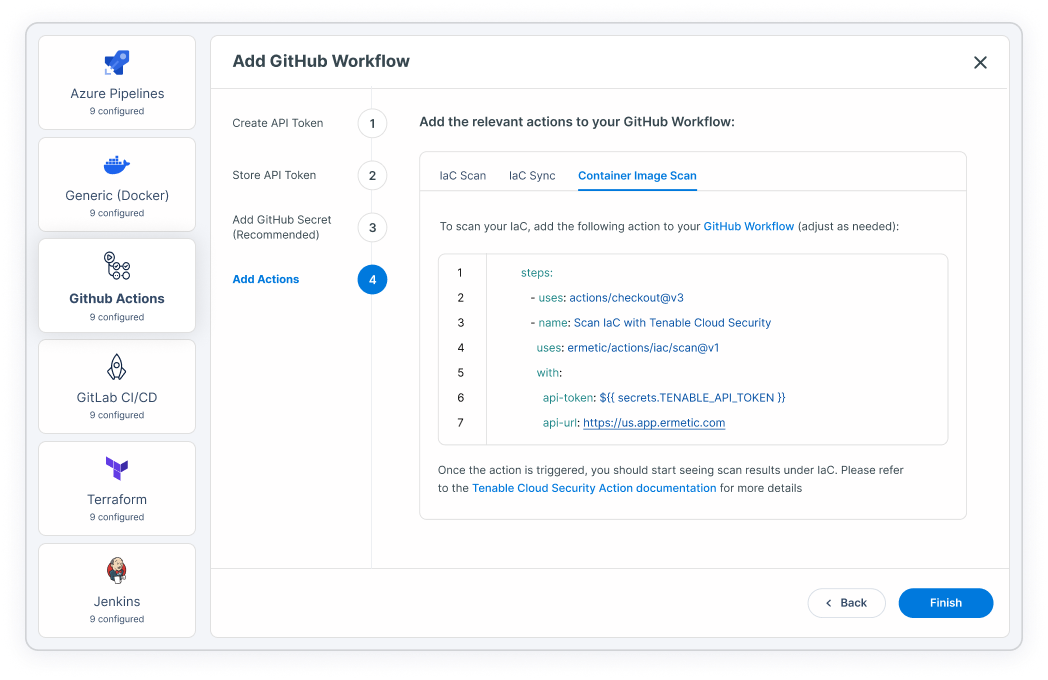Click '9 configured' under Jenkins
Viewport: 1048px width, 680px height.
coord(117,620)
